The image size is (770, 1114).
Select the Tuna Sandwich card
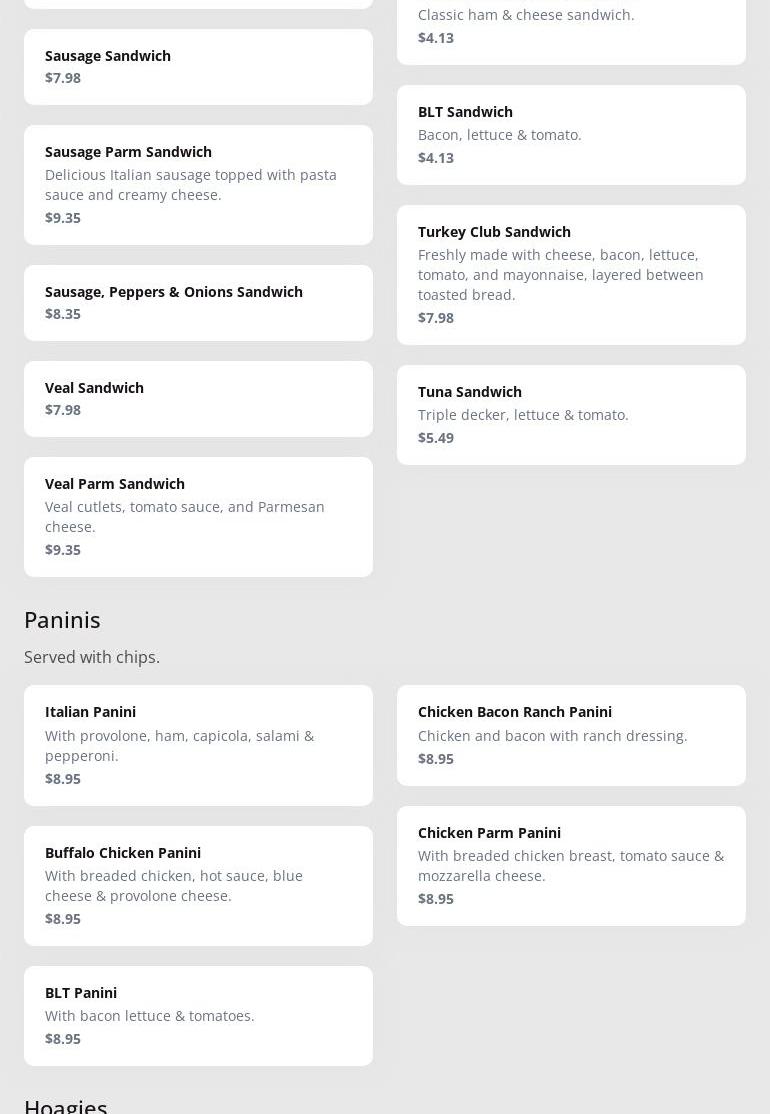click(x=570, y=414)
